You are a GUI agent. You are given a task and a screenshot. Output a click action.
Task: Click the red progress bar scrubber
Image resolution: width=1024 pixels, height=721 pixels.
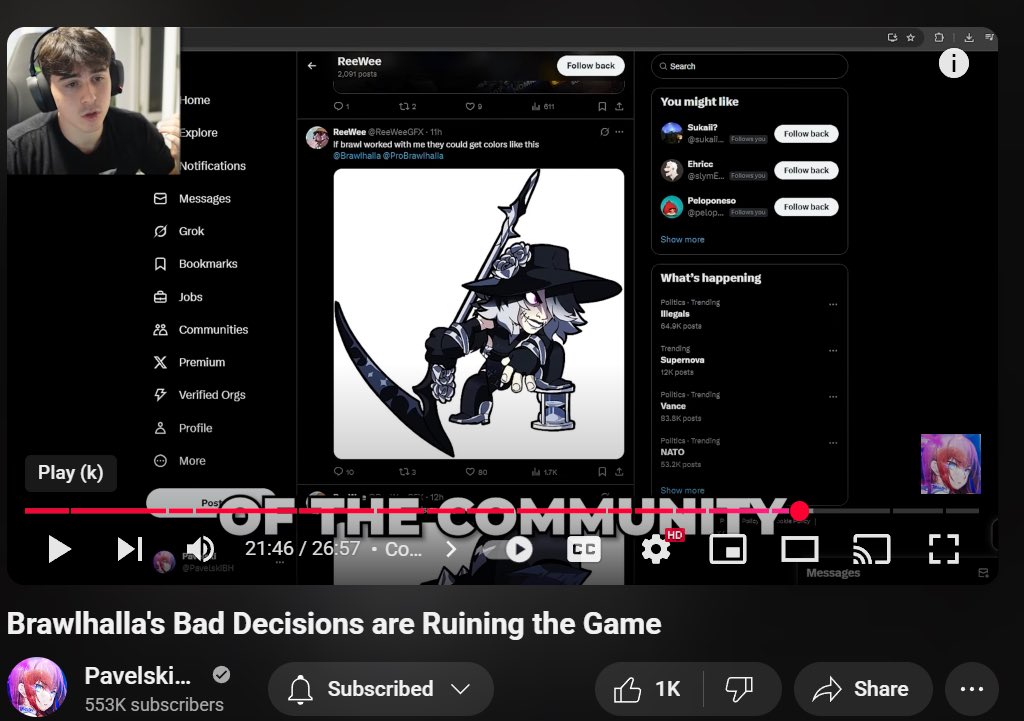[x=799, y=511]
